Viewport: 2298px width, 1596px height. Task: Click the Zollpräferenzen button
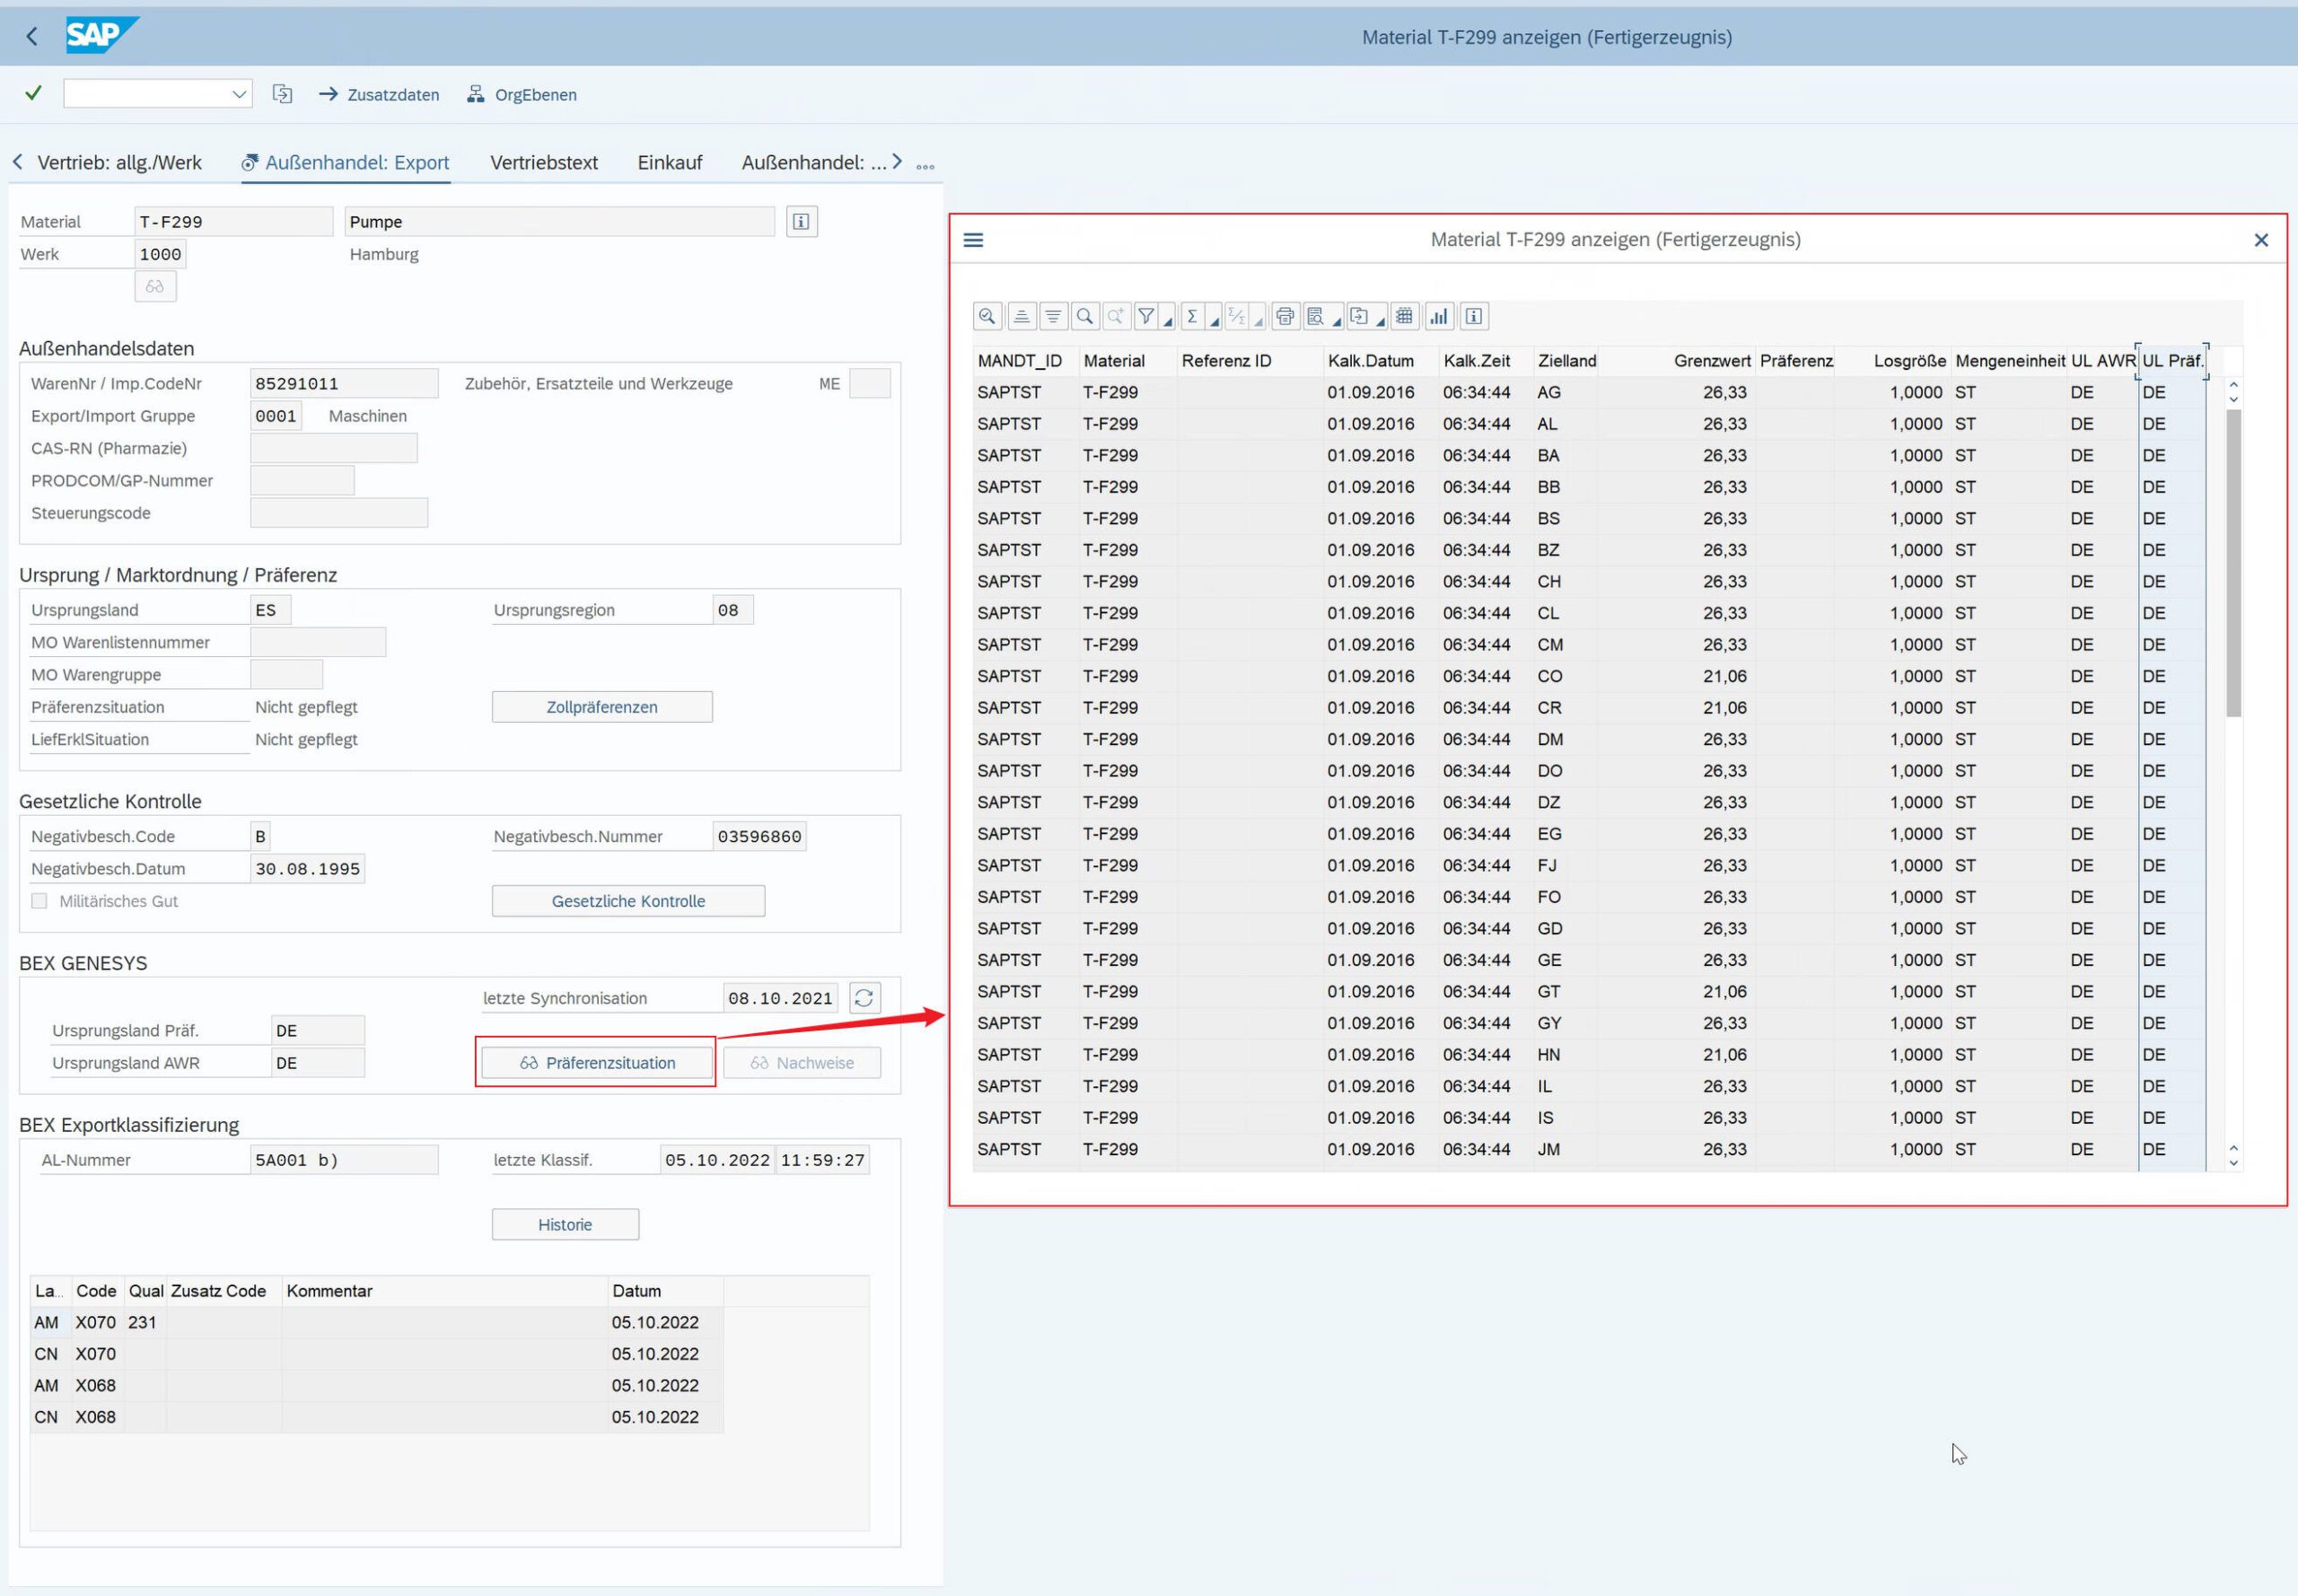coord(601,707)
